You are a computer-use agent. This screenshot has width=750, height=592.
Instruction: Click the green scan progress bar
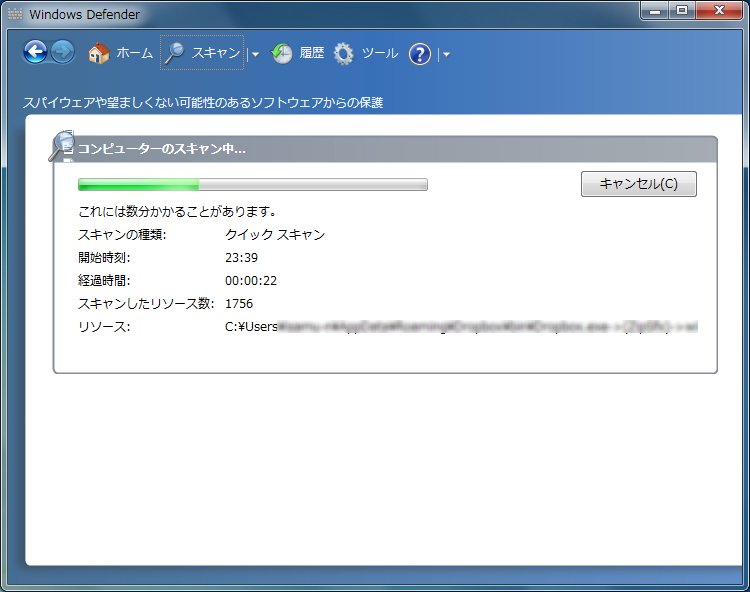coord(253,185)
